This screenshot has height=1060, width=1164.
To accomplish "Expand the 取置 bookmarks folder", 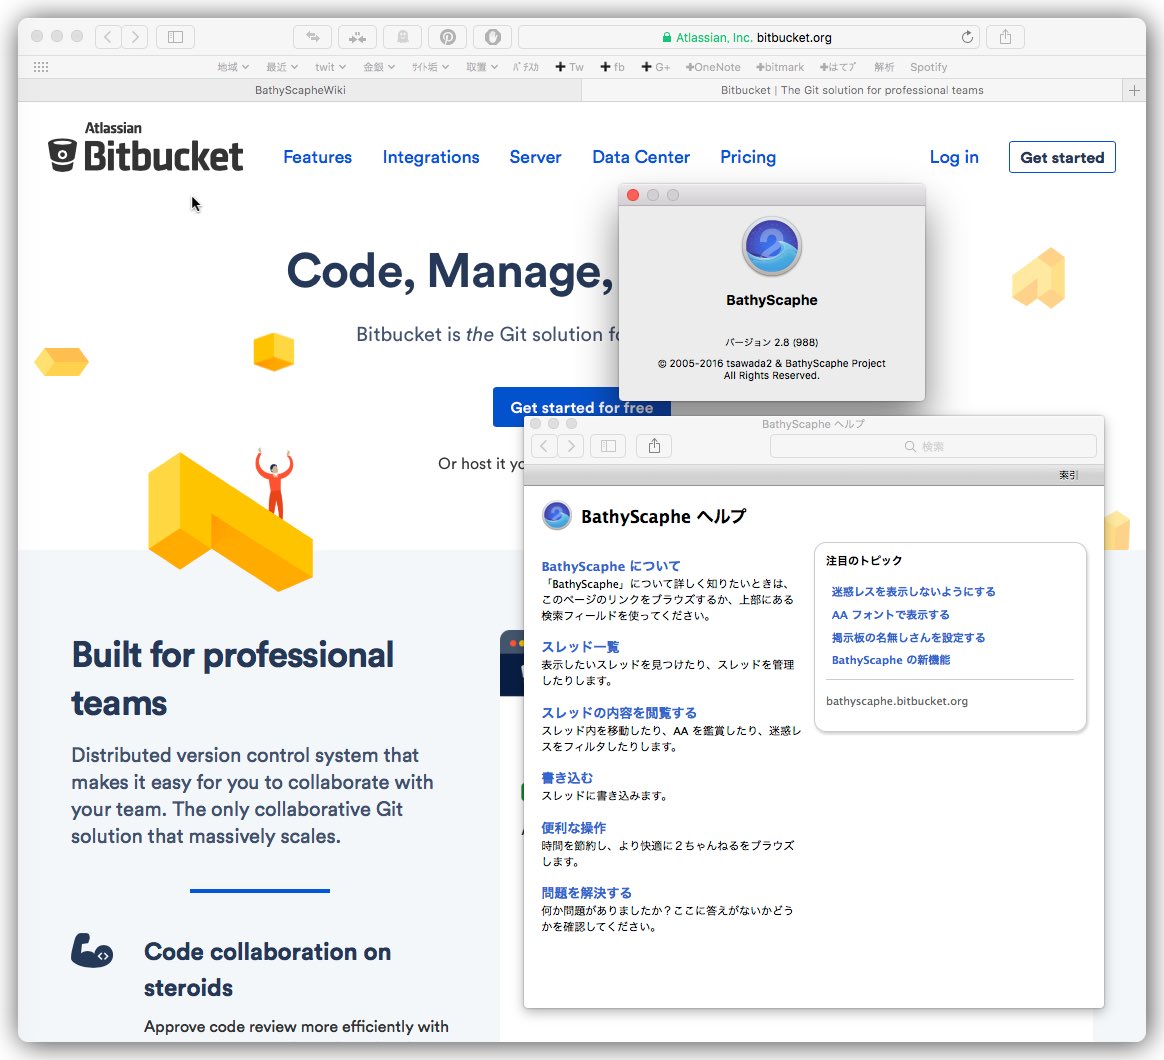I will pyautogui.click(x=482, y=67).
